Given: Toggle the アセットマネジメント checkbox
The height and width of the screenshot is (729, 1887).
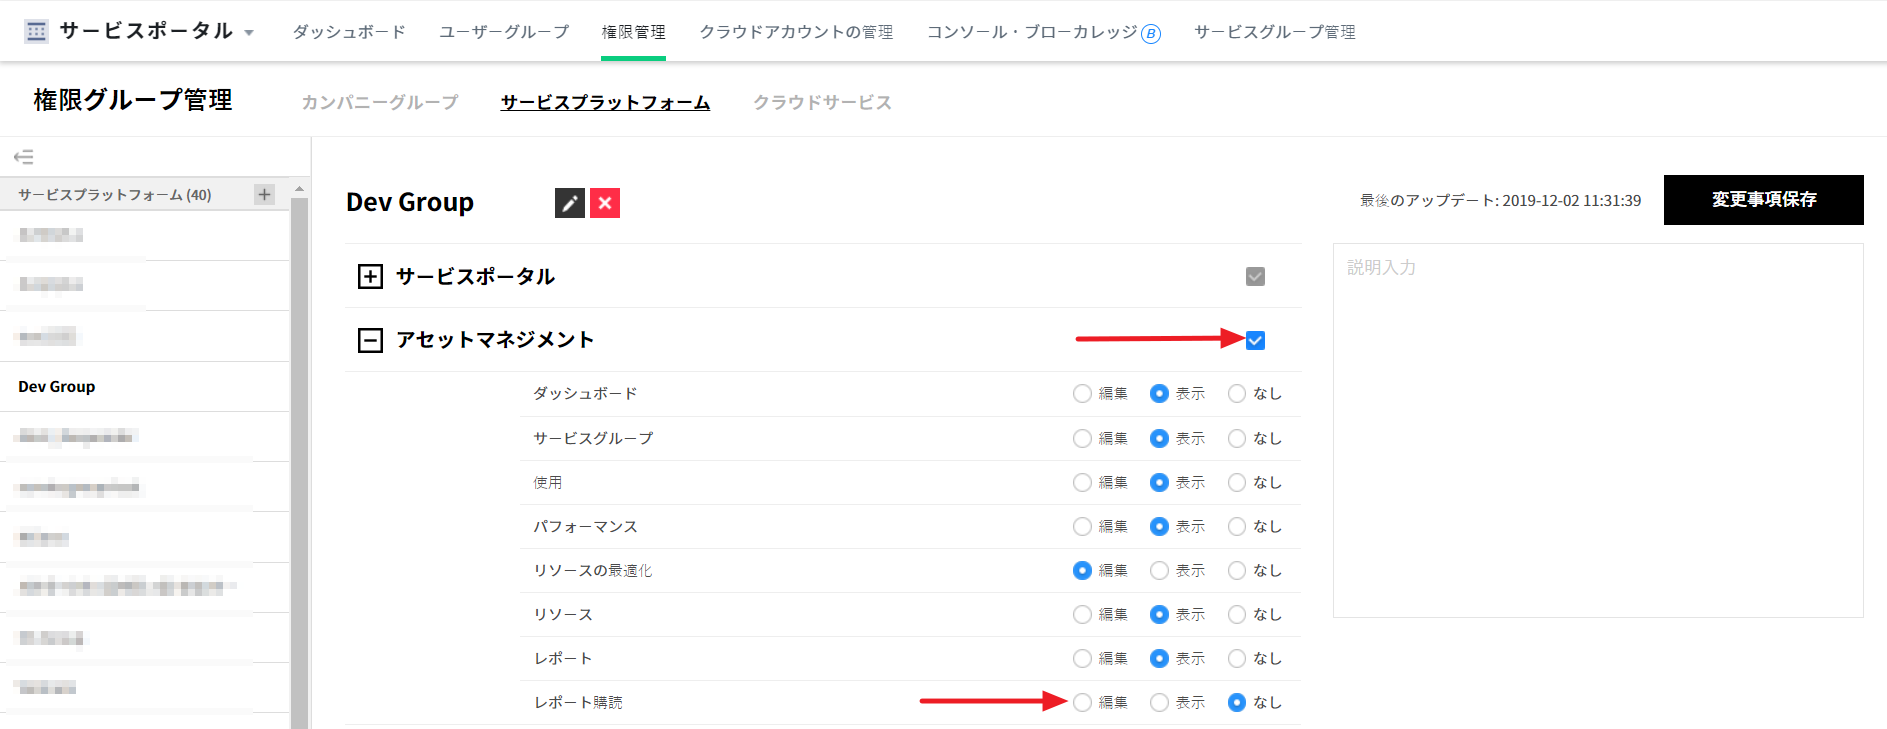Looking at the screenshot, I should [x=1255, y=340].
